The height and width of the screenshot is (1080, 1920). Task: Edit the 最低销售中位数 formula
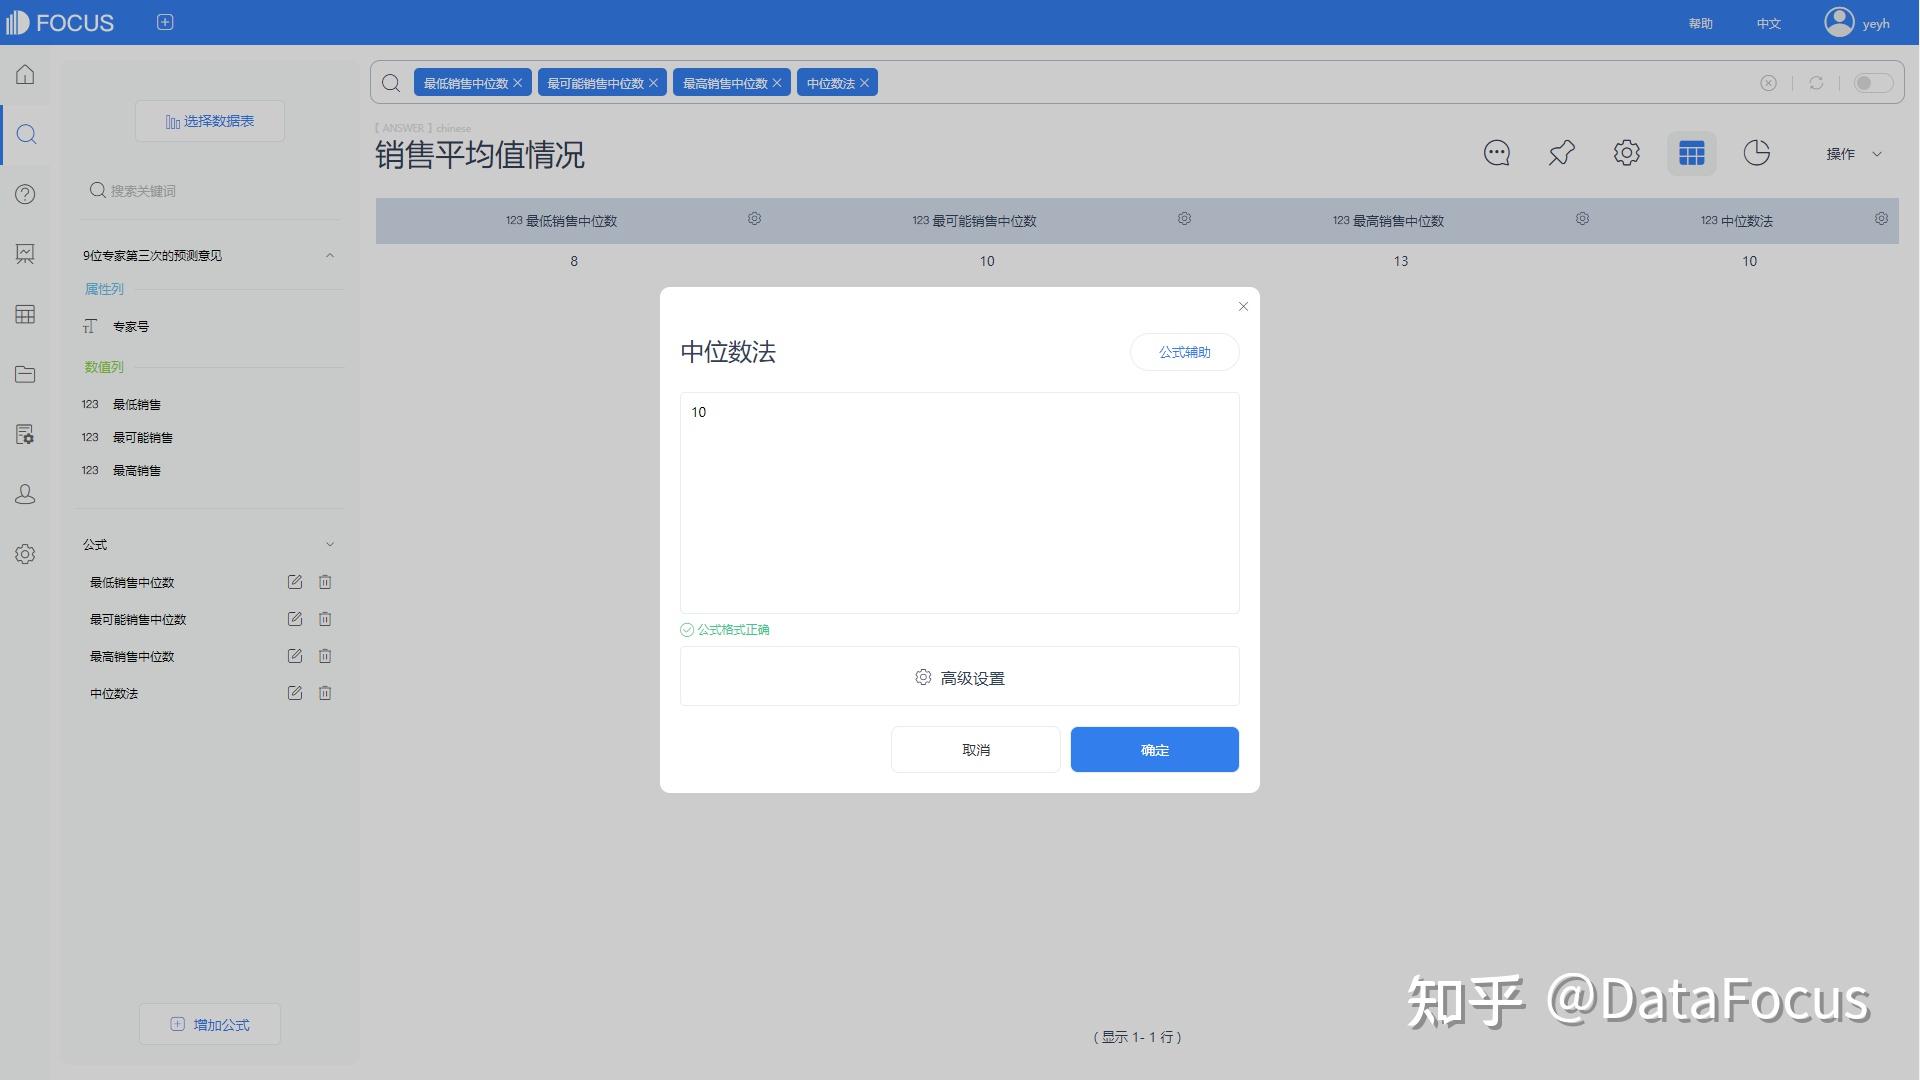pos(294,582)
